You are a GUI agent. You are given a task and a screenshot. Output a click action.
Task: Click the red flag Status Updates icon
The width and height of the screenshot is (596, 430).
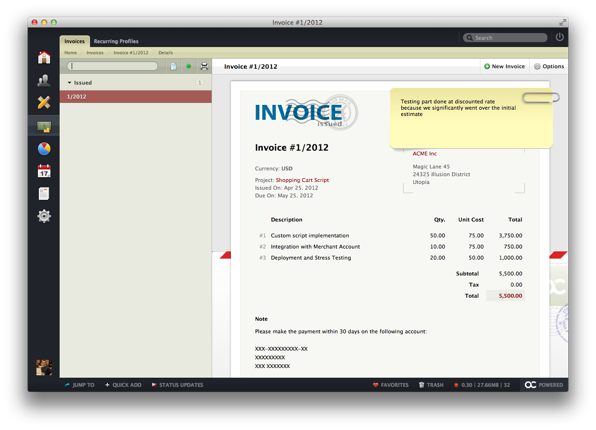tap(154, 385)
